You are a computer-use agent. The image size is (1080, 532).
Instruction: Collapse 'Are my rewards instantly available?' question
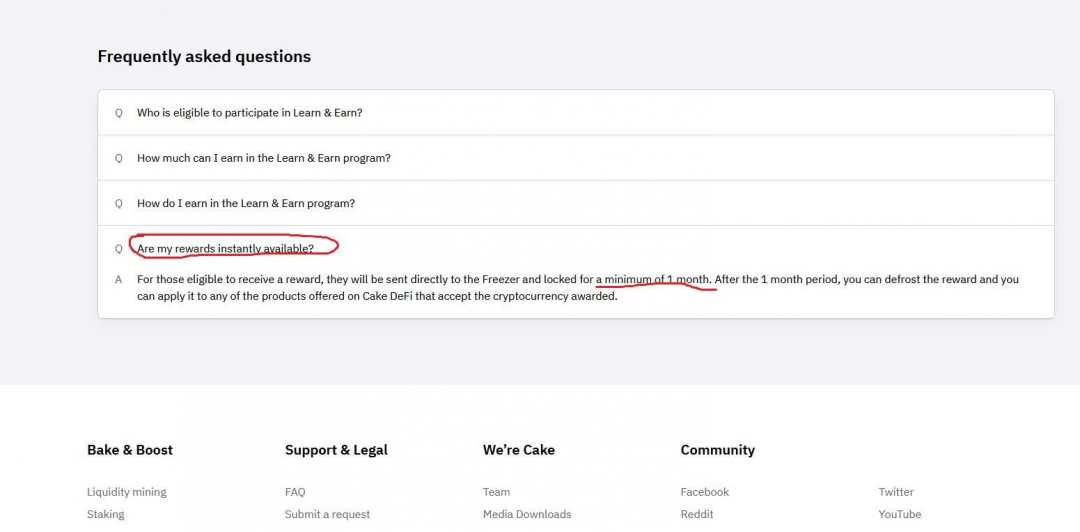[x=225, y=248]
